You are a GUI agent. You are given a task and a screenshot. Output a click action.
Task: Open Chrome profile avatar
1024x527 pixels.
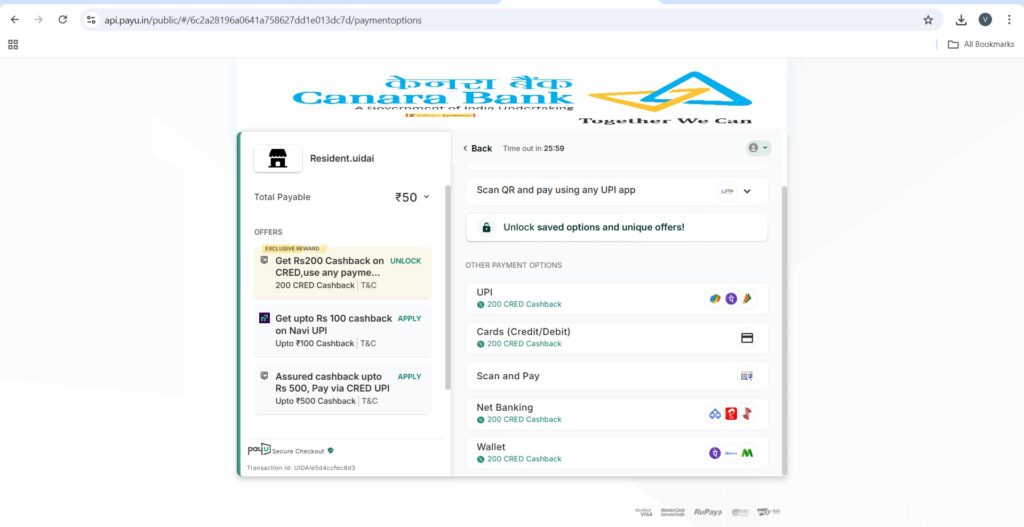point(985,20)
